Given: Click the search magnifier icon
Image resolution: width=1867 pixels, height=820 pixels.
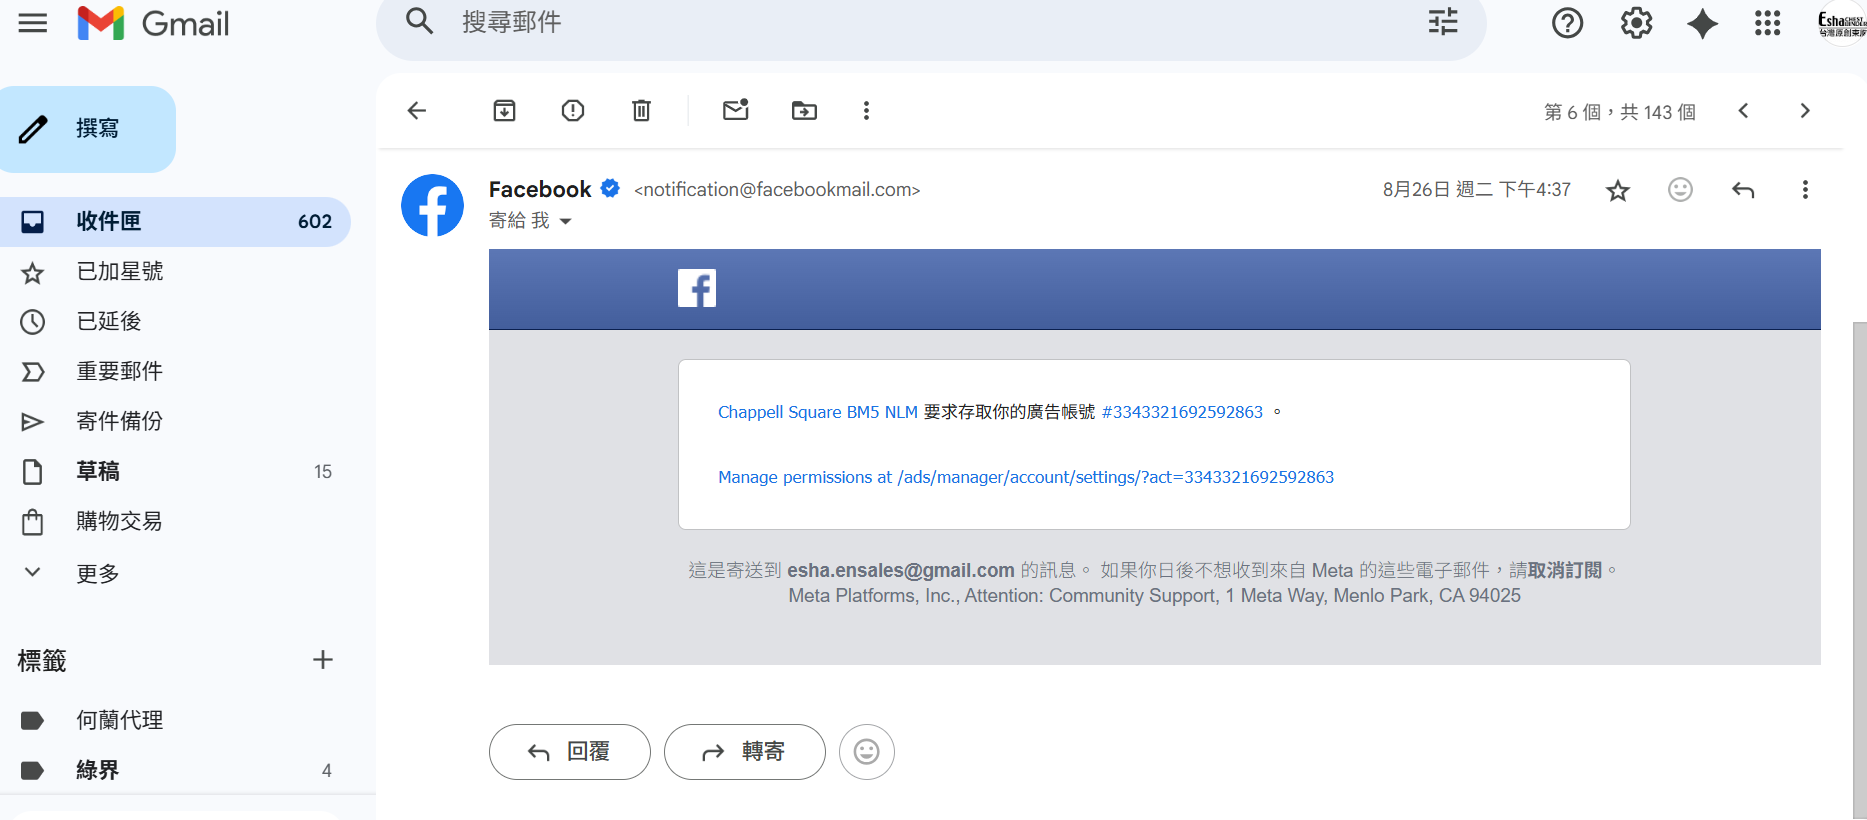Looking at the screenshot, I should tap(420, 21).
